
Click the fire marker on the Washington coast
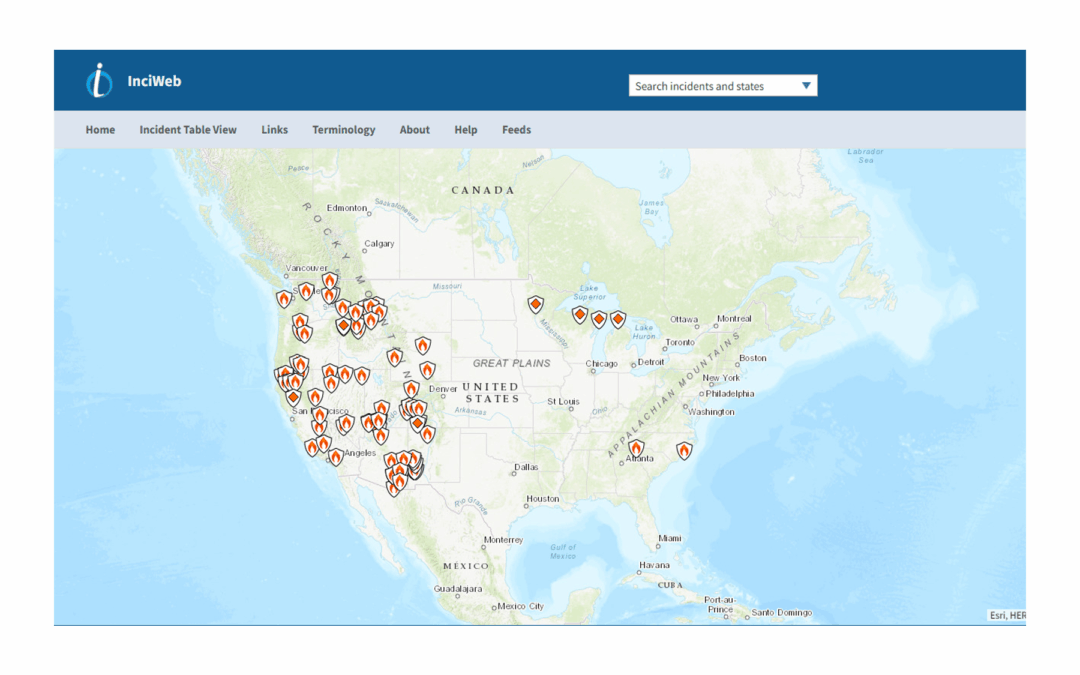[284, 299]
